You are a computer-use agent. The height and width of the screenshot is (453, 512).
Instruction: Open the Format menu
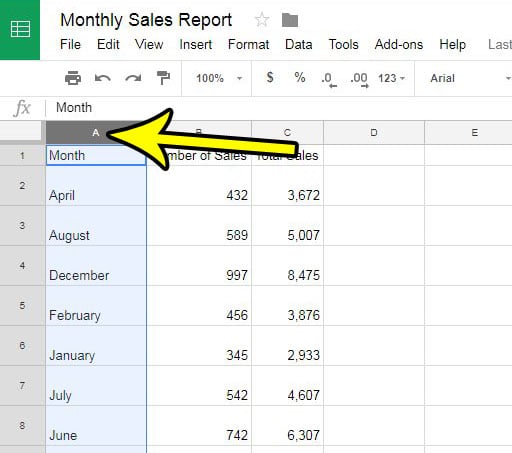point(248,44)
